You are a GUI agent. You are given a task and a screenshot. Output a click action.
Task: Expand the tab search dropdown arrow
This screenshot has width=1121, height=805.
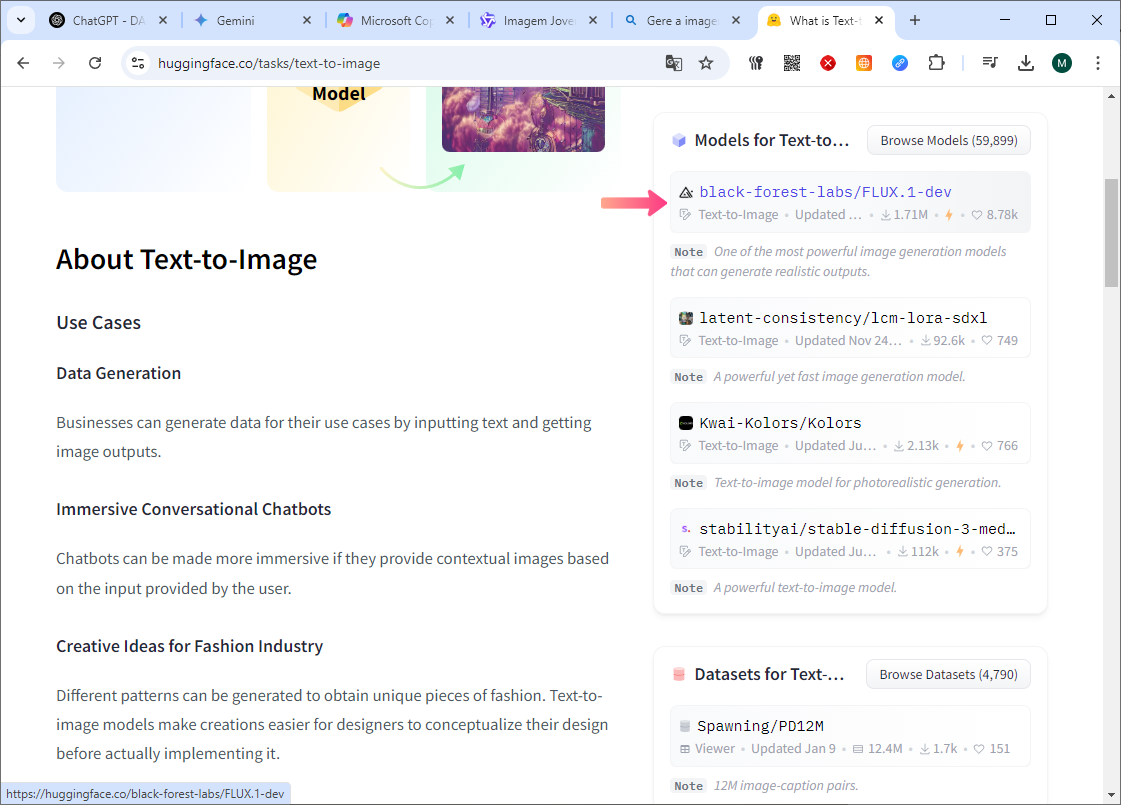pyautogui.click(x=21, y=20)
